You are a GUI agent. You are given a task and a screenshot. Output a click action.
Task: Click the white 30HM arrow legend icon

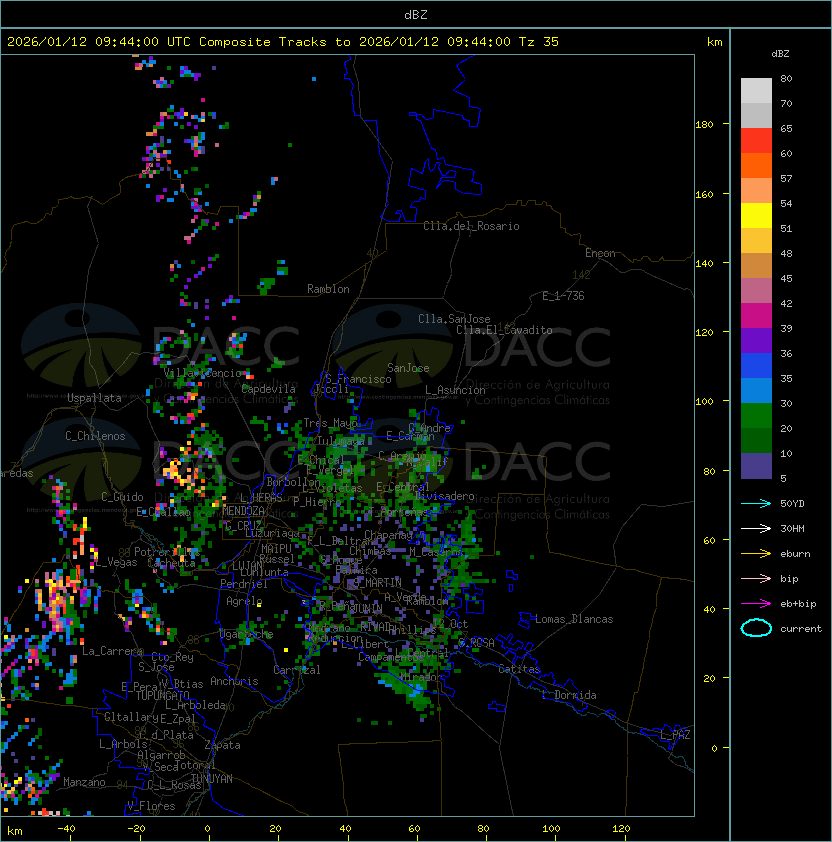tap(756, 528)
